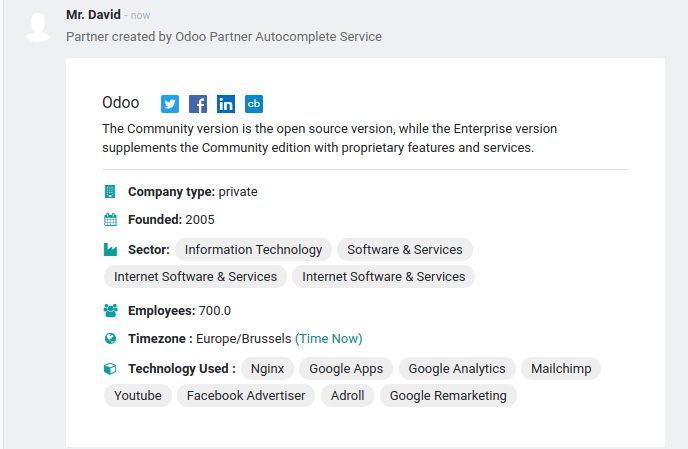Screen dimensions: 688x449
Task: Select the Google Remarketing tag
Action: tap(448, 395)
